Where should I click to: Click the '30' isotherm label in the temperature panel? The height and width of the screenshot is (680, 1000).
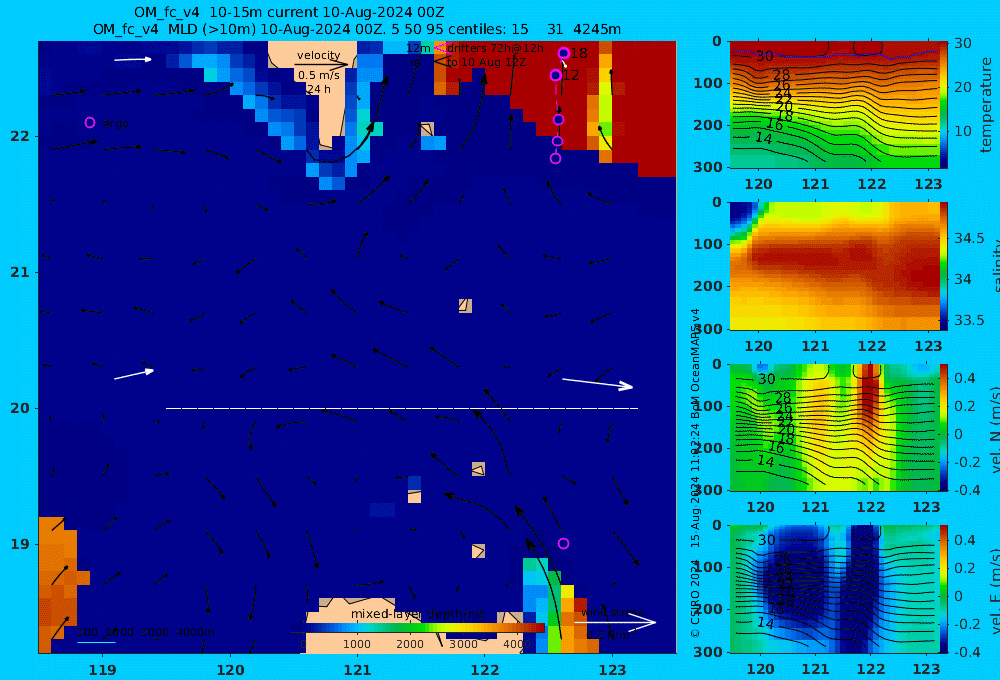click(765, 56)
